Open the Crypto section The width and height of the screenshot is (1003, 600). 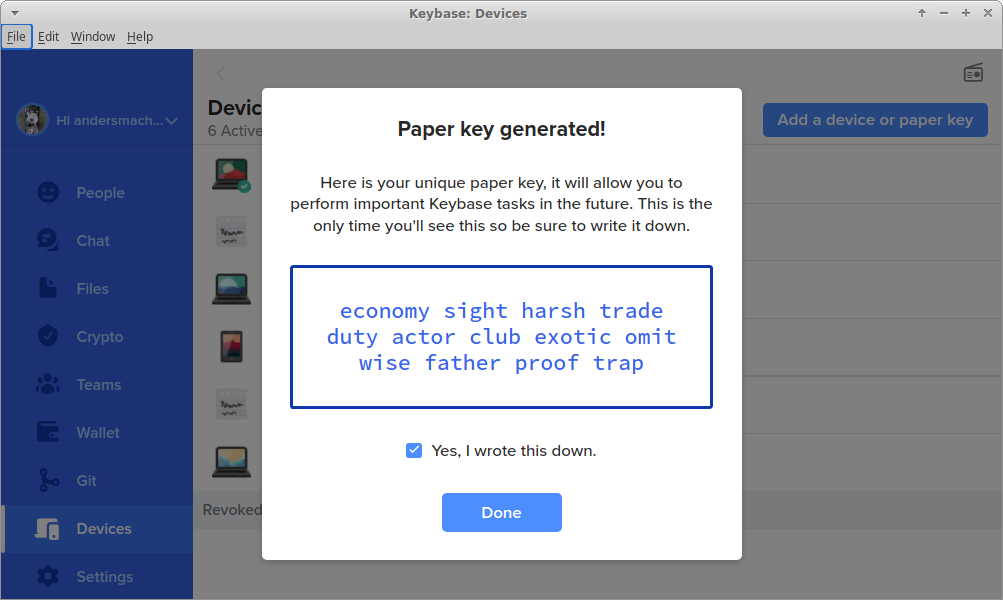(x=97, y=336)
